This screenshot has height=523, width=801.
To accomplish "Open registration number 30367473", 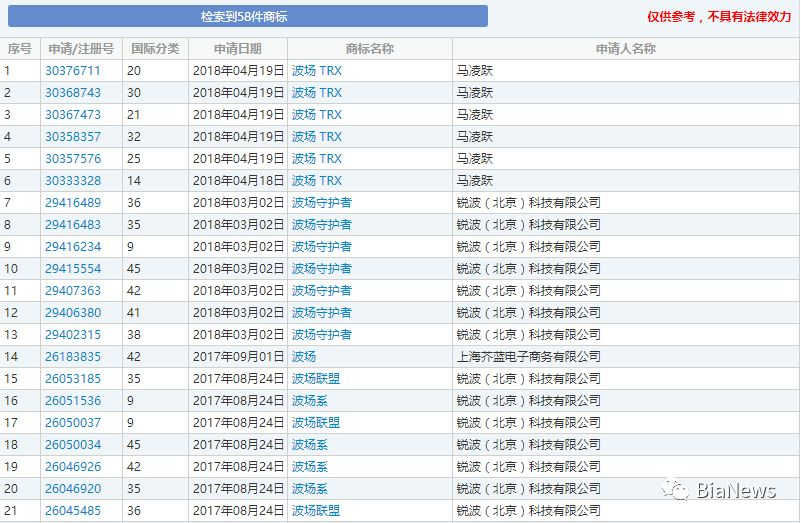I will click(x=73, y=114).
